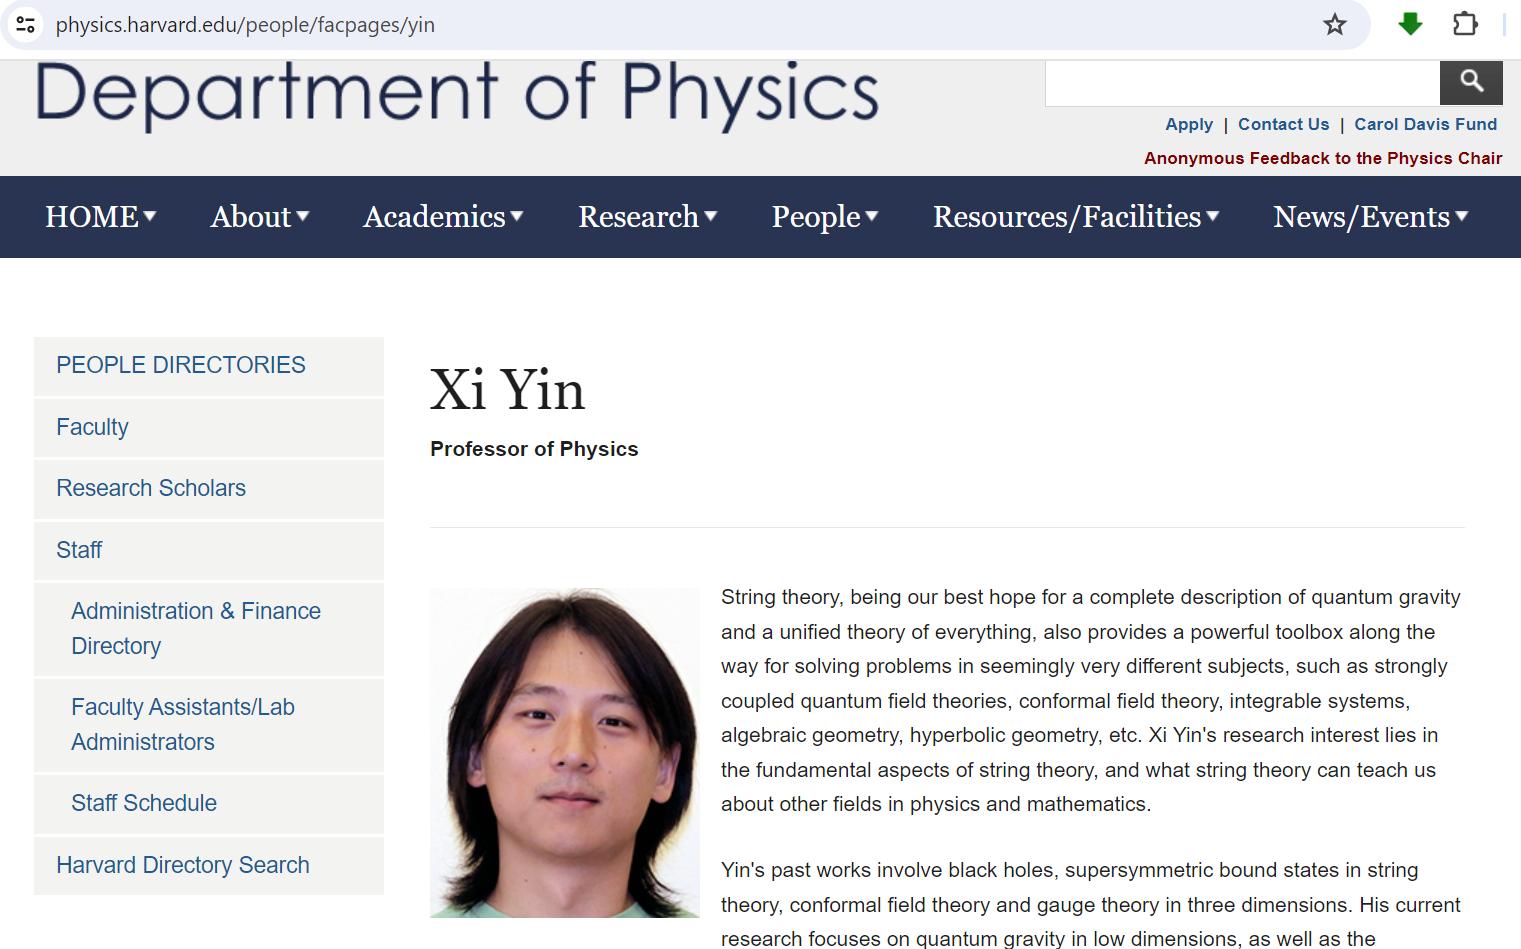Click the Department of Physics logo
Viewport: 1521px width, 949px height.
coord(457,95)
